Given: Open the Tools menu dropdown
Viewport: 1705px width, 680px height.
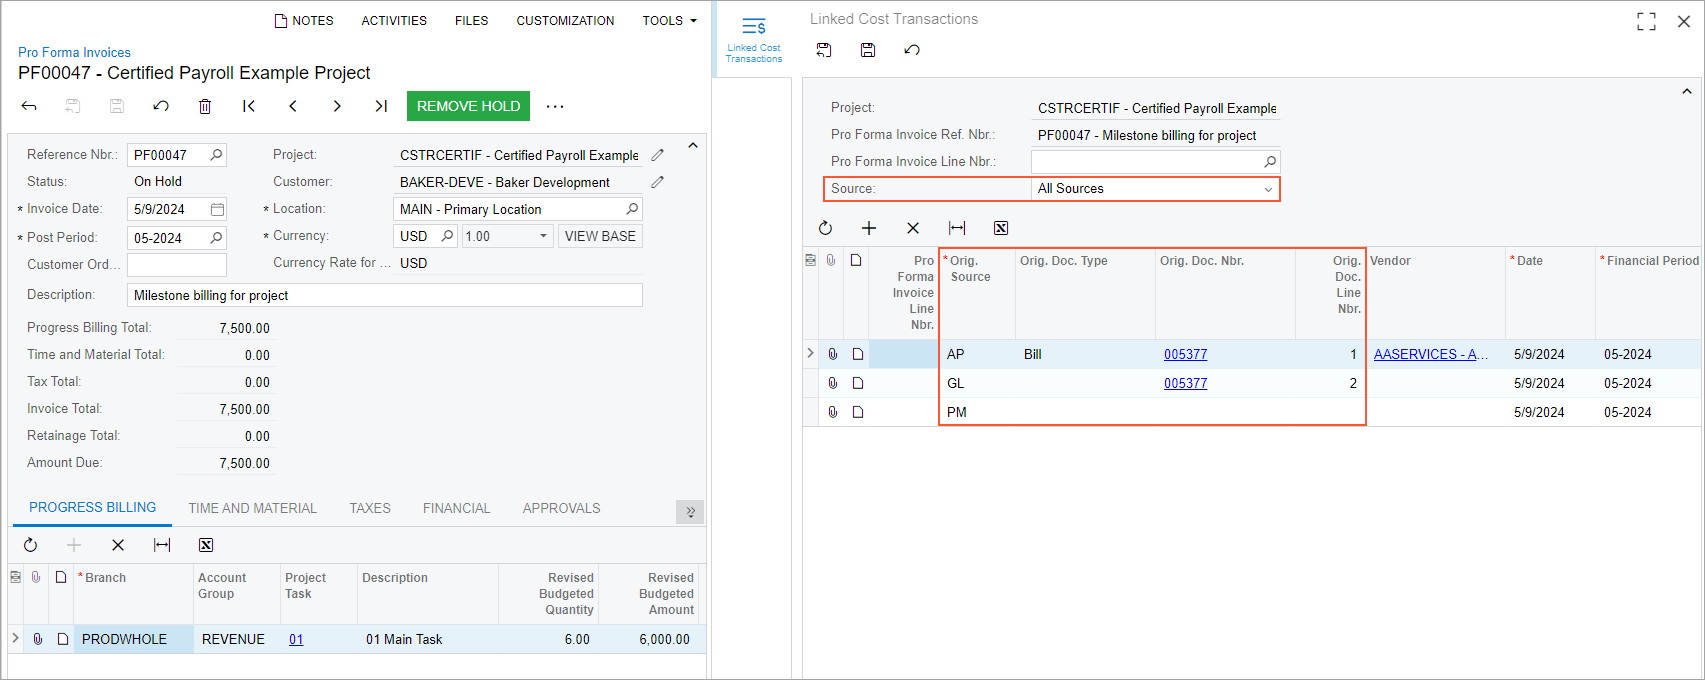Looking at the screenshot, I should (x=669, y=20).
